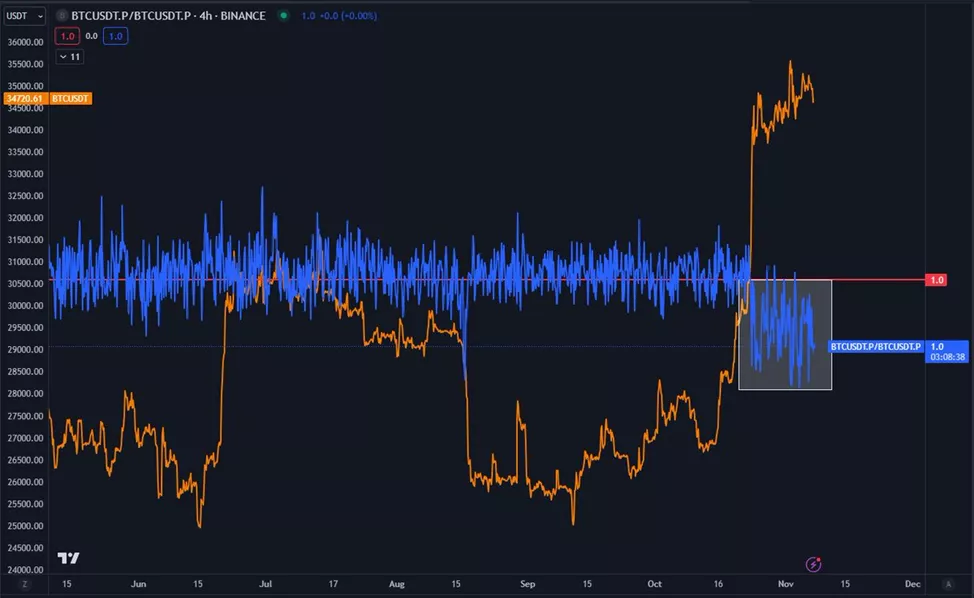This screenshot has width=974, height=598.
Task: Click the green market status dot
Action: coord(283,16)
